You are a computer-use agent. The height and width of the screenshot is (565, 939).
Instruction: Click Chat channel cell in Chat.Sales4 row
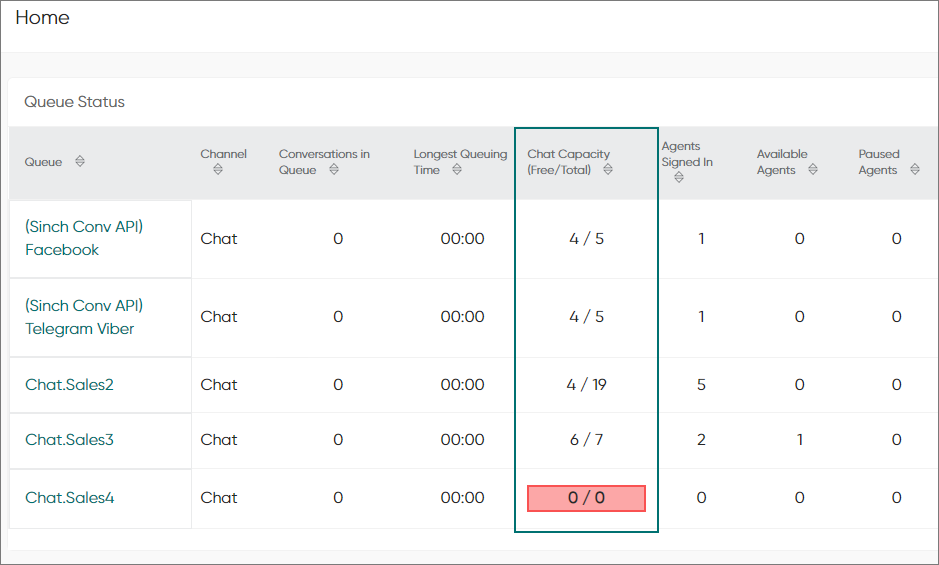click(219, 498)
